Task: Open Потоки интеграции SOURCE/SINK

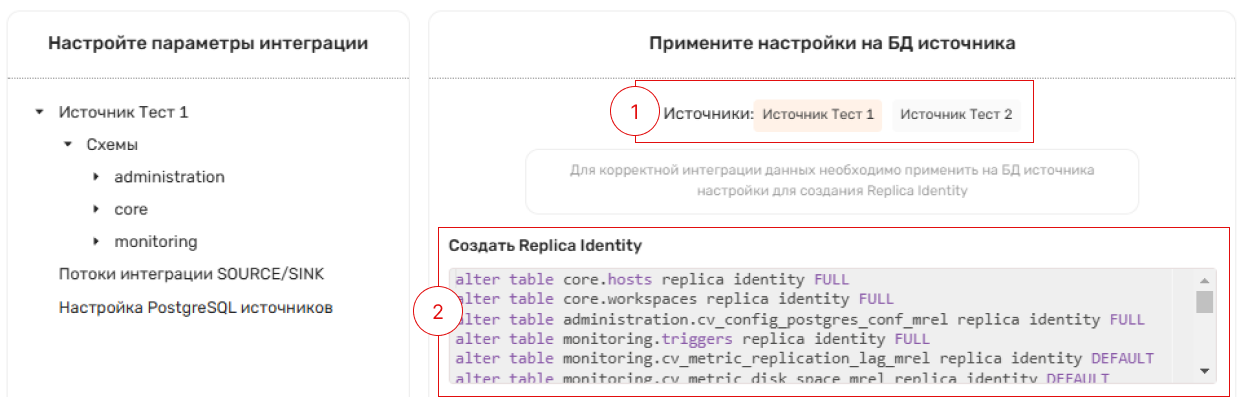Action: point(191,274)
